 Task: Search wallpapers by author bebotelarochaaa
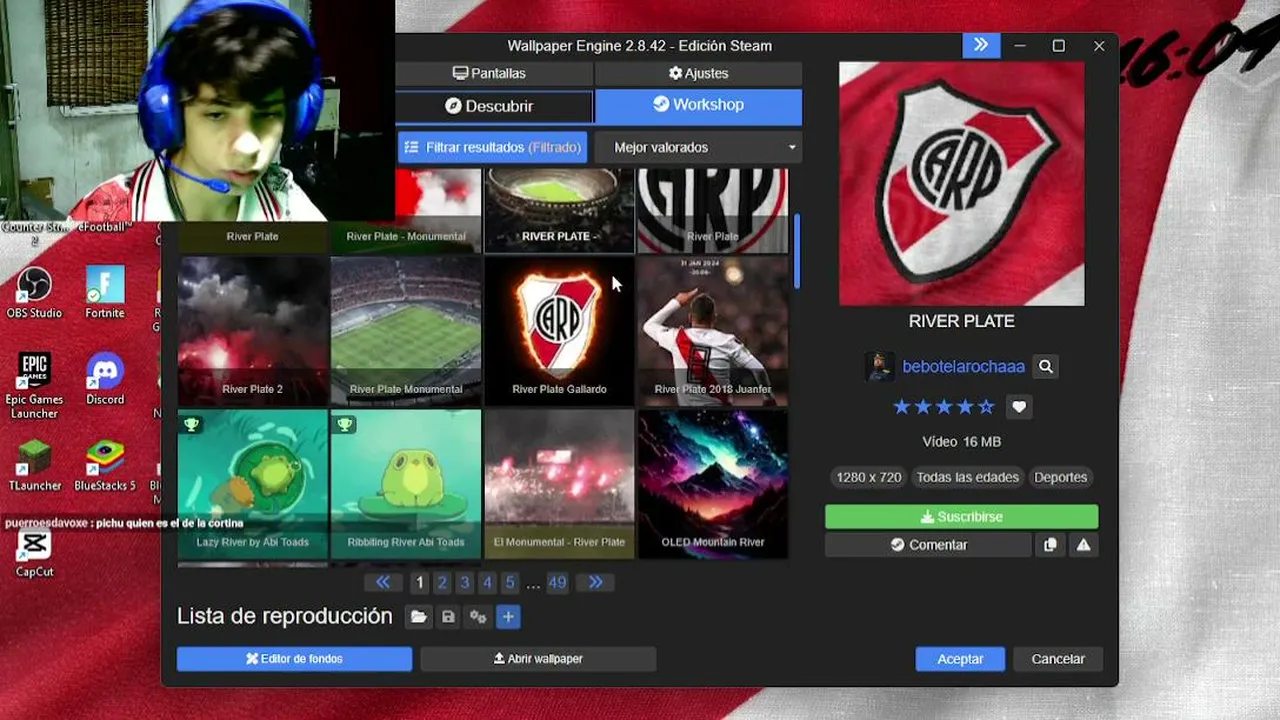point(1046,367)
